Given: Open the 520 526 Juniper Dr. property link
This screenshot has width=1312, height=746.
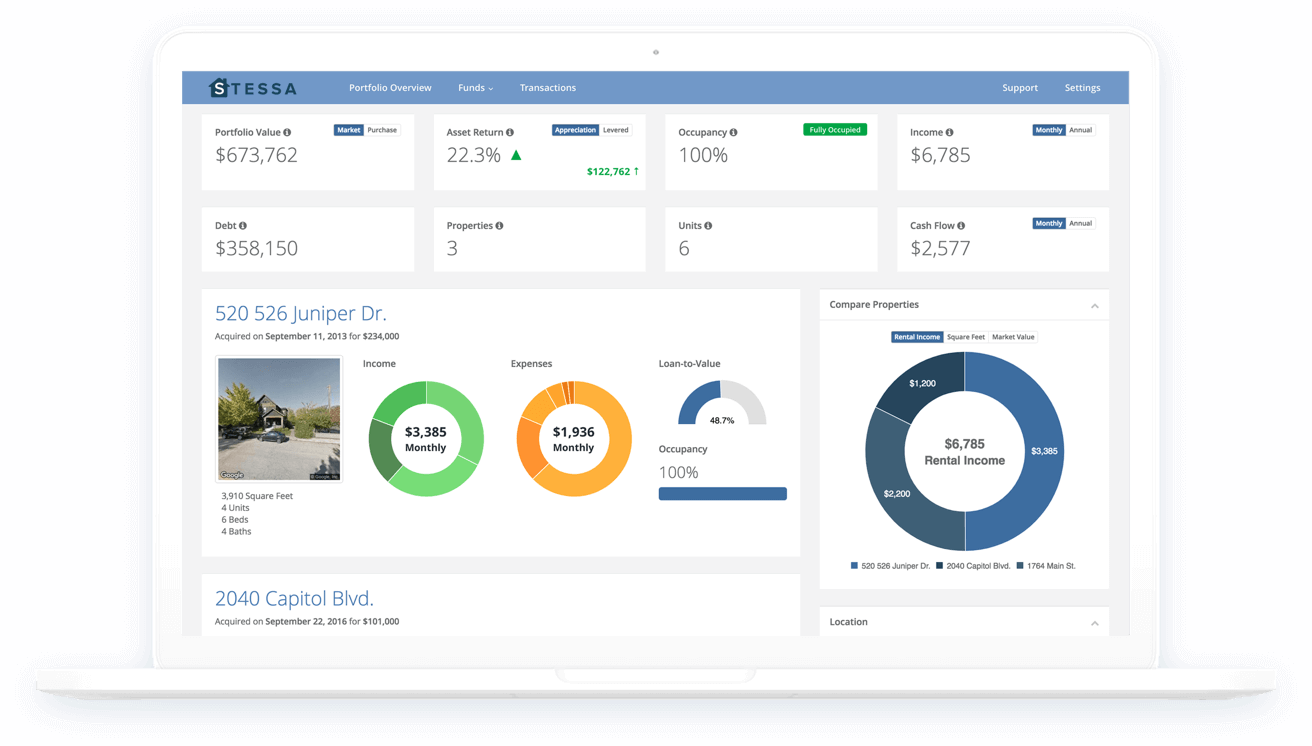Looking at the screenshot, I should [x=300, y=313].
